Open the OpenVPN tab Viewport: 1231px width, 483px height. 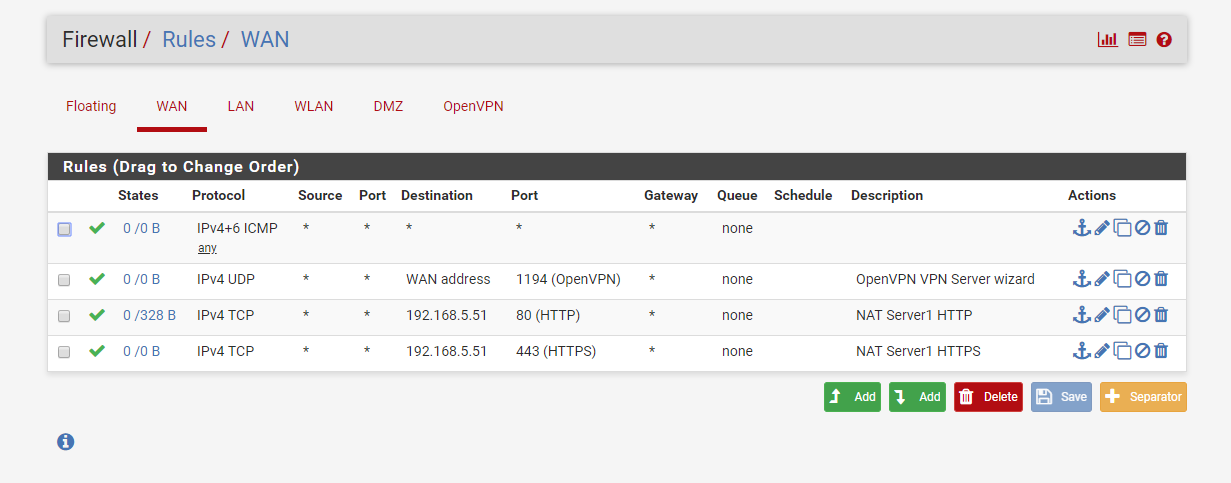(473, 106)
